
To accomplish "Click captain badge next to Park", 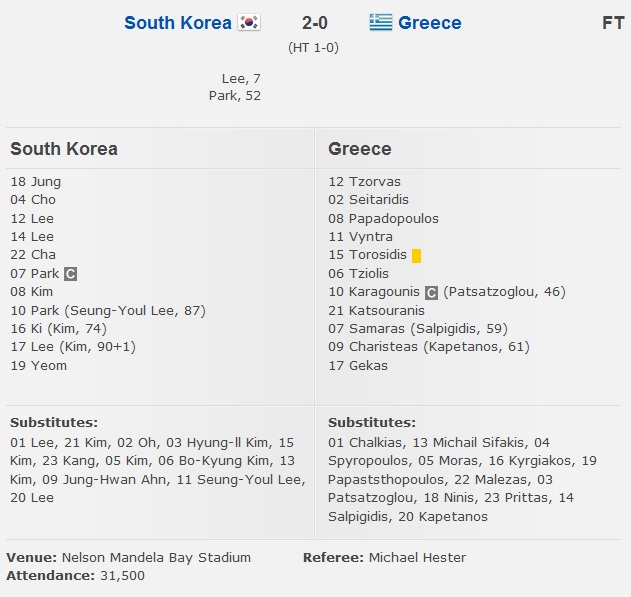I will click(x=71, y=273).
